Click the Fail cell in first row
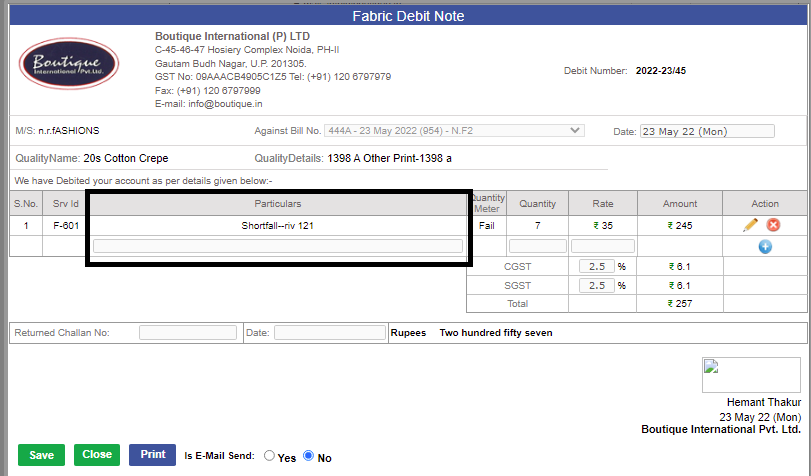The width and height of the screenshot is (811, 476). [487, 226]
